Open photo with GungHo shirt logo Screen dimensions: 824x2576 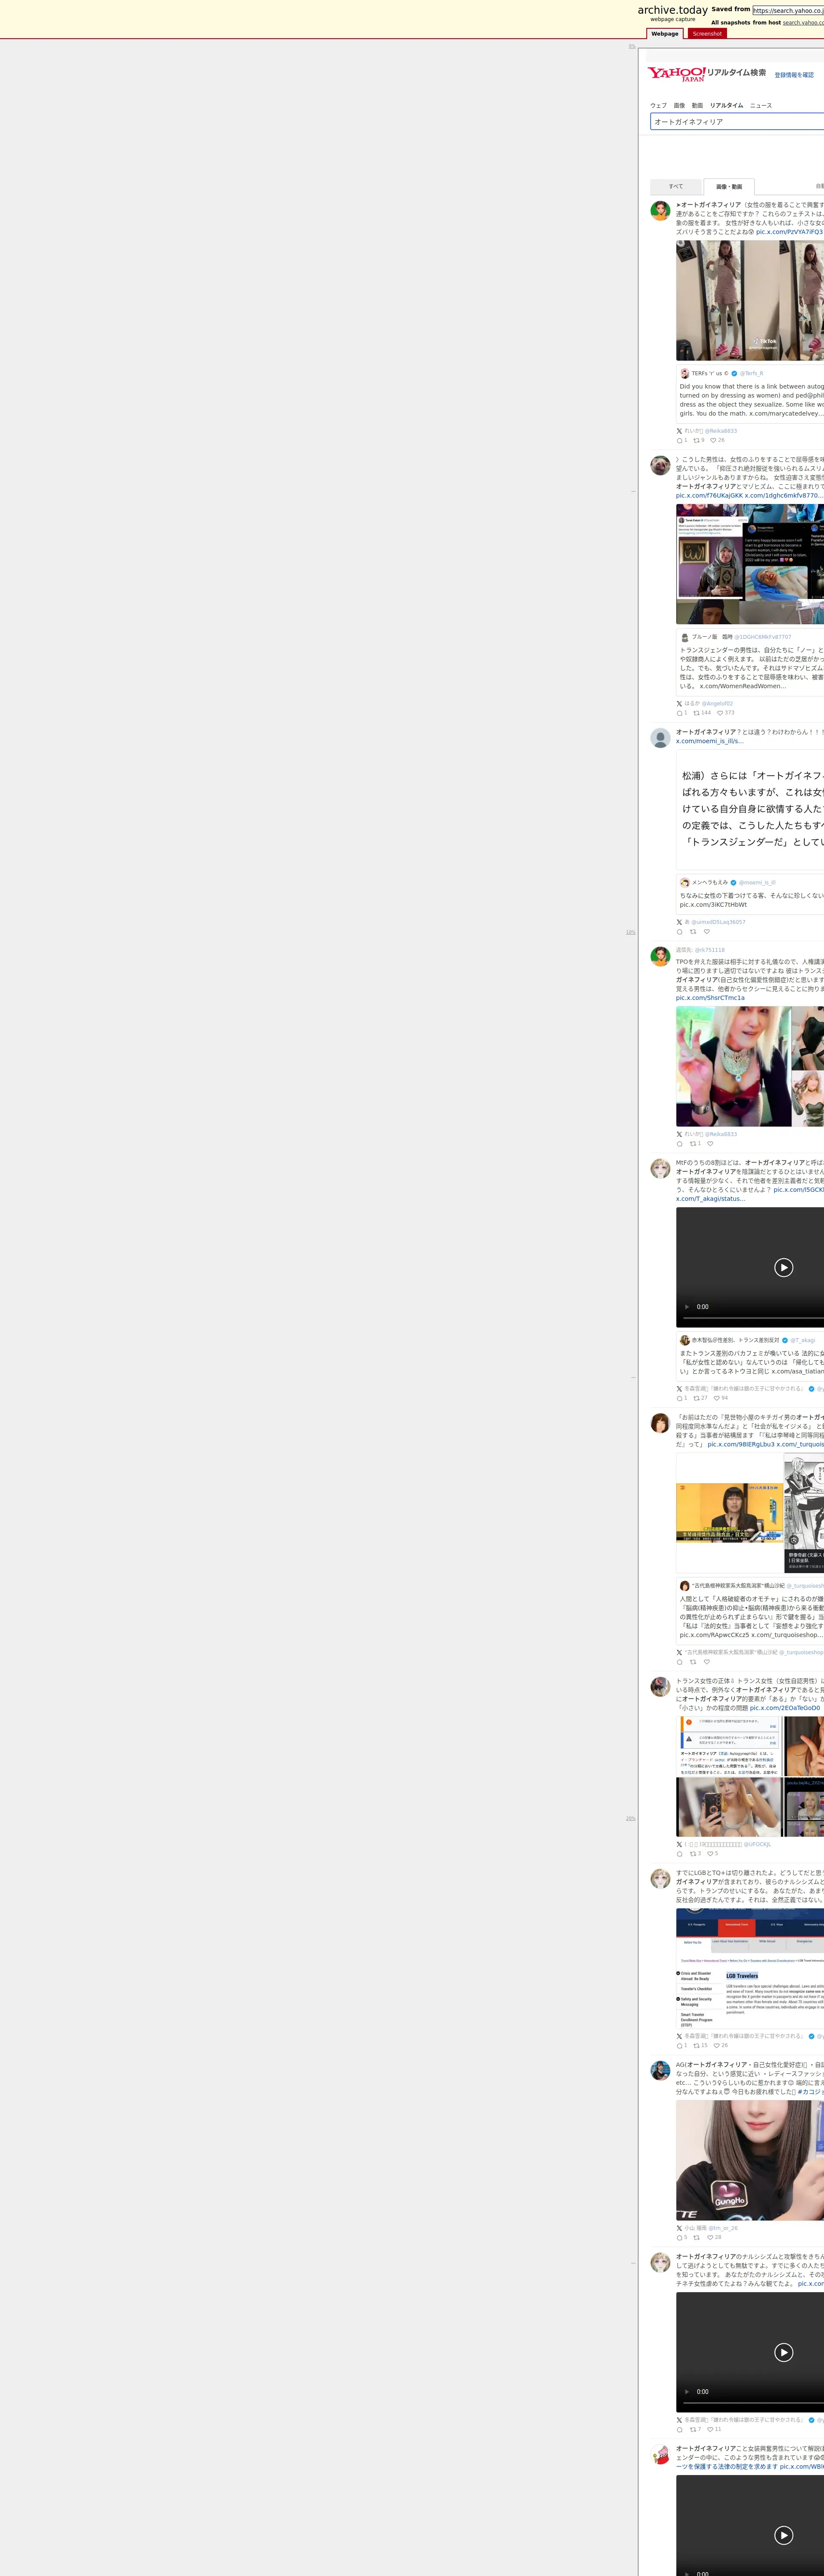750,2160
